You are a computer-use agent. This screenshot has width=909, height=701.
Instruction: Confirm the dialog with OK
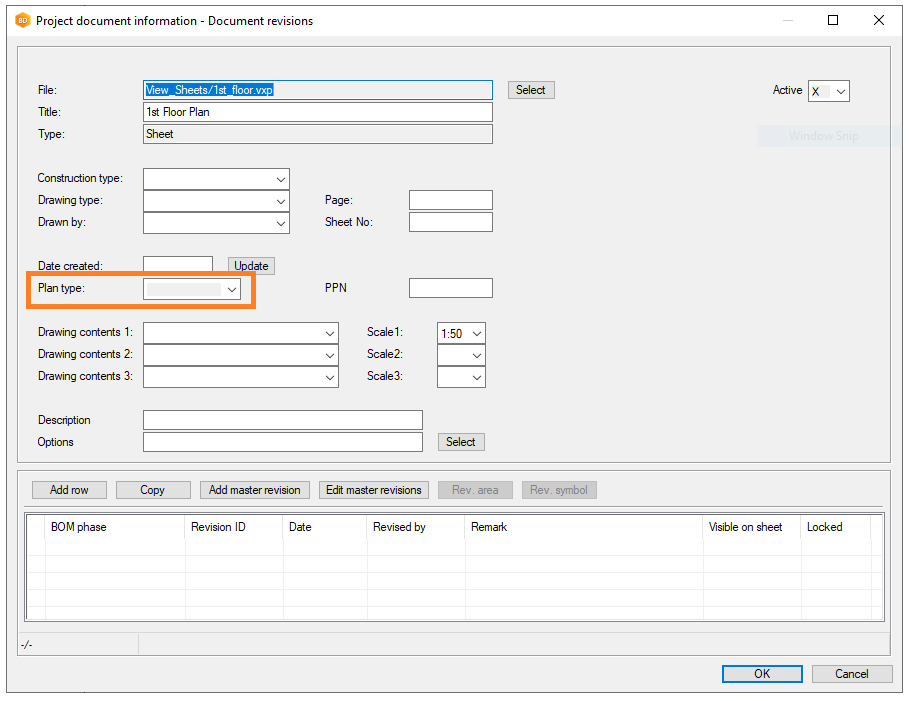tap(762, 674)
